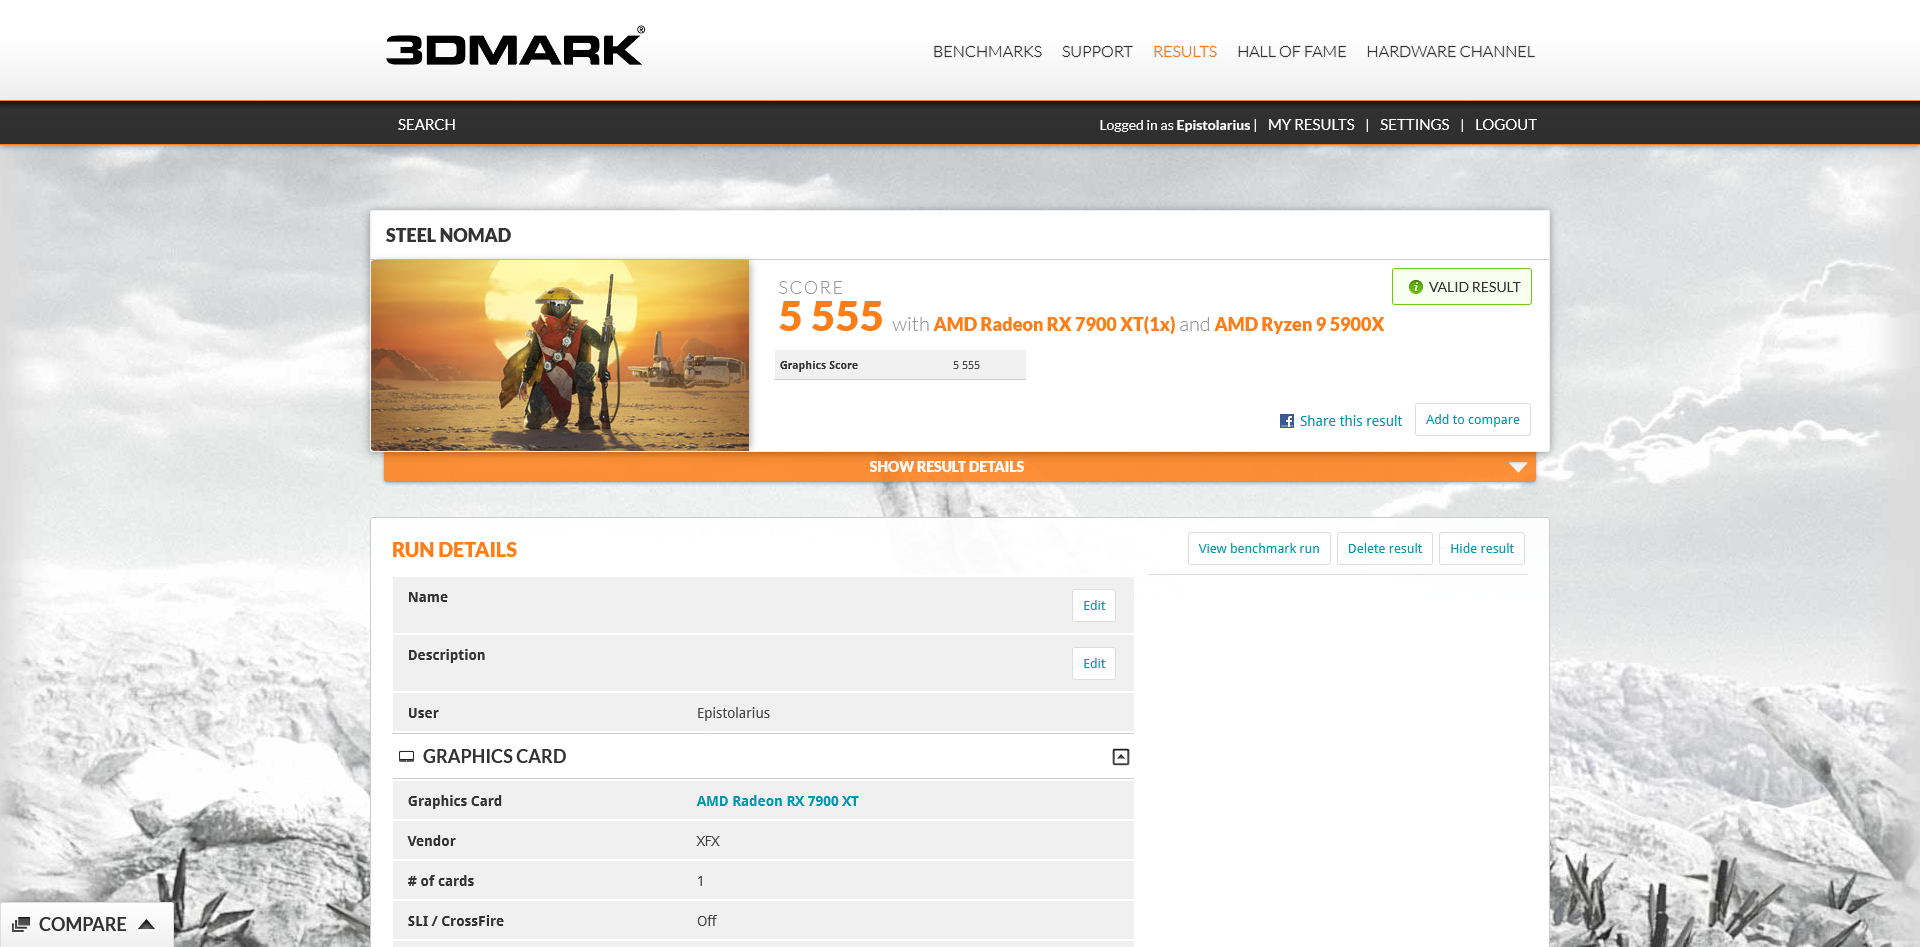Click the score value 5 555
Image resolution: width=1920 pixels, height=947 pixels.
coord(831,317)
